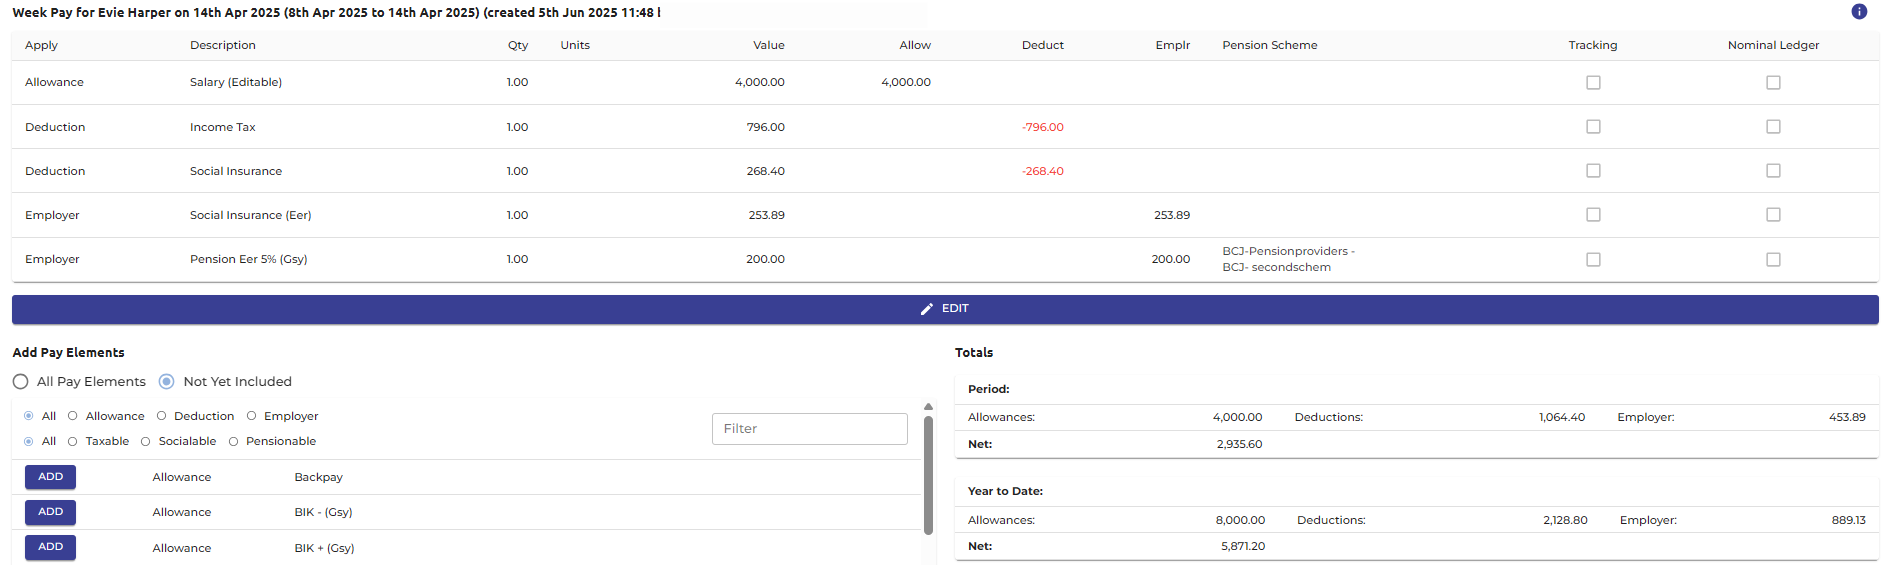Tick Tracking checkbox for Pension Eer 5% row

coord(1593,260)
